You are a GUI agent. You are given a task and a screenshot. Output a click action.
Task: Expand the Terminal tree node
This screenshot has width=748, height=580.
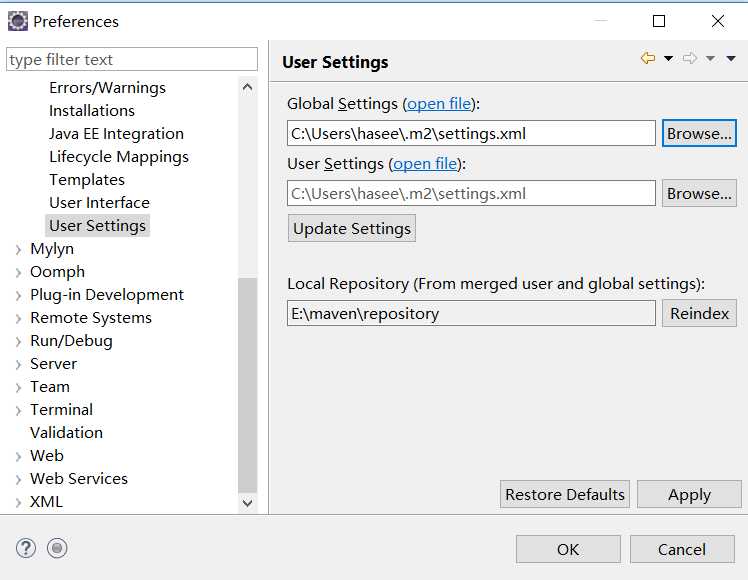(18, 410)
